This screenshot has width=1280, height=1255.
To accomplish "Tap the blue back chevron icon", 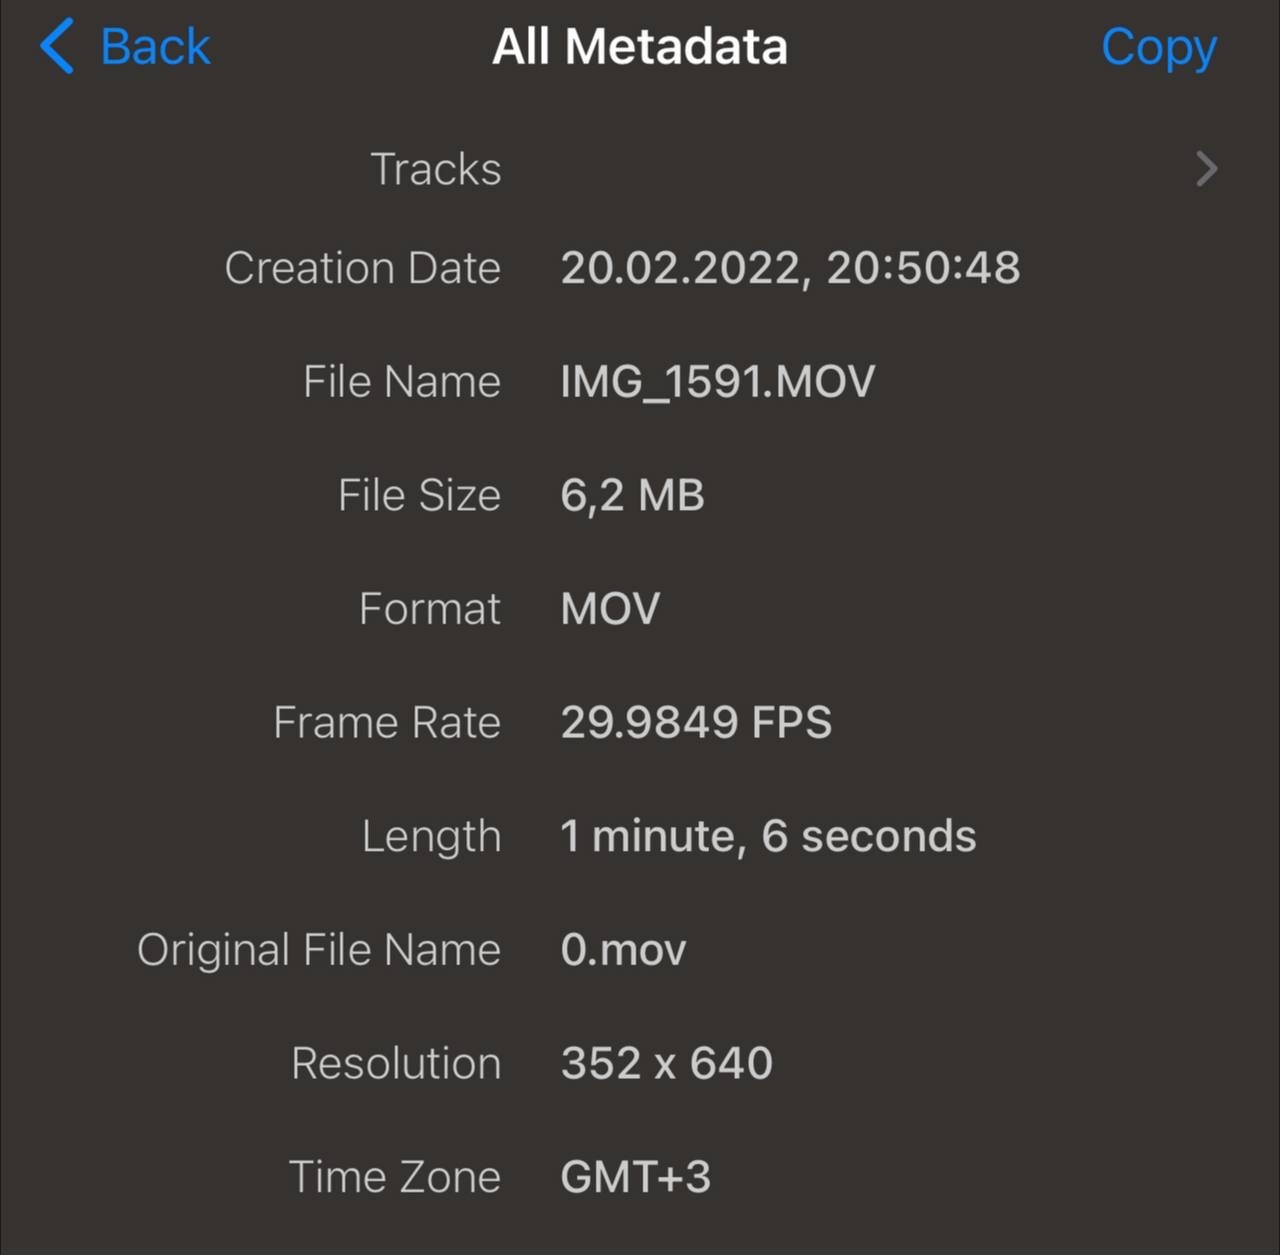I will click(57, 46).
